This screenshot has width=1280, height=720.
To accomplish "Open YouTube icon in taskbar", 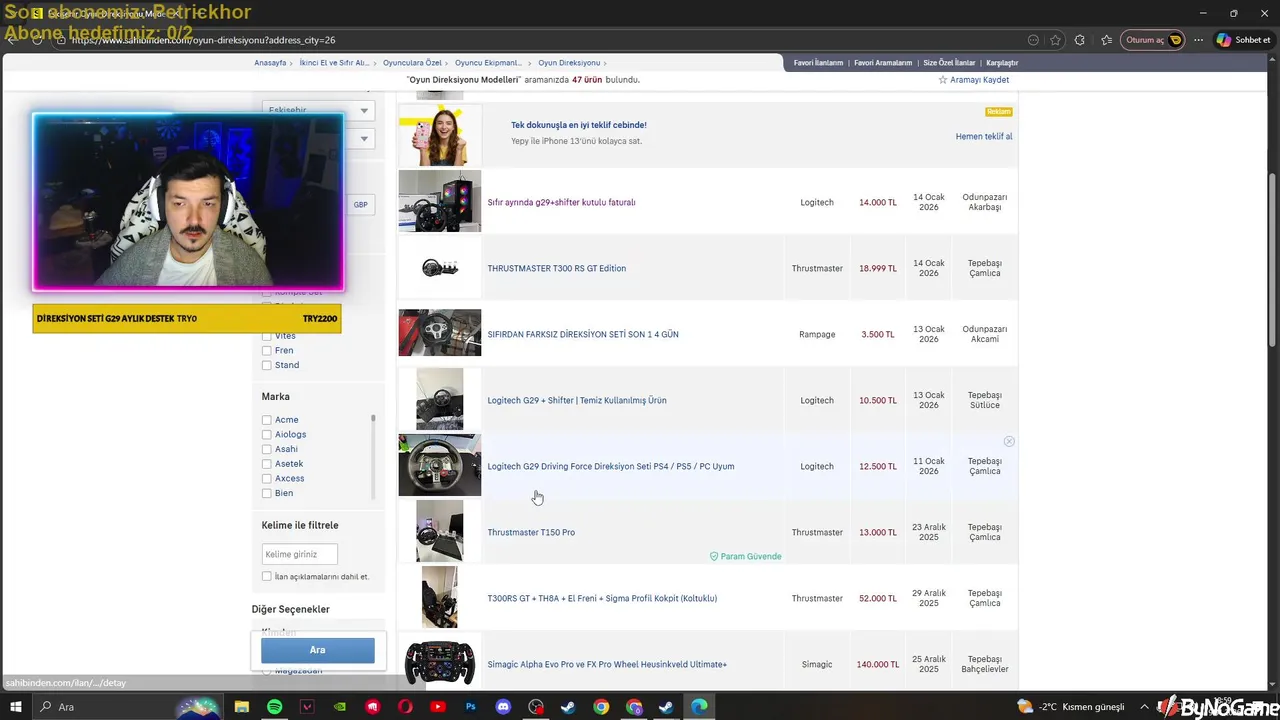I will pos(438,707).
